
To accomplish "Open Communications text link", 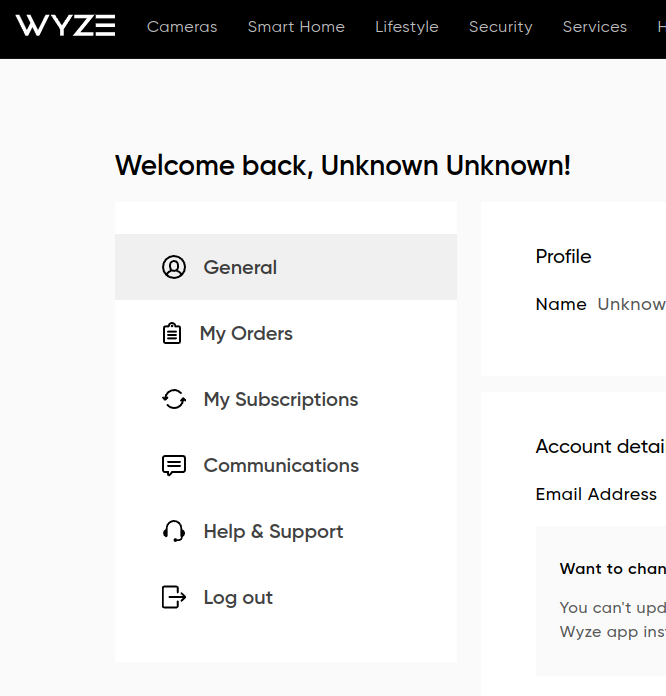I will (281, 465).
